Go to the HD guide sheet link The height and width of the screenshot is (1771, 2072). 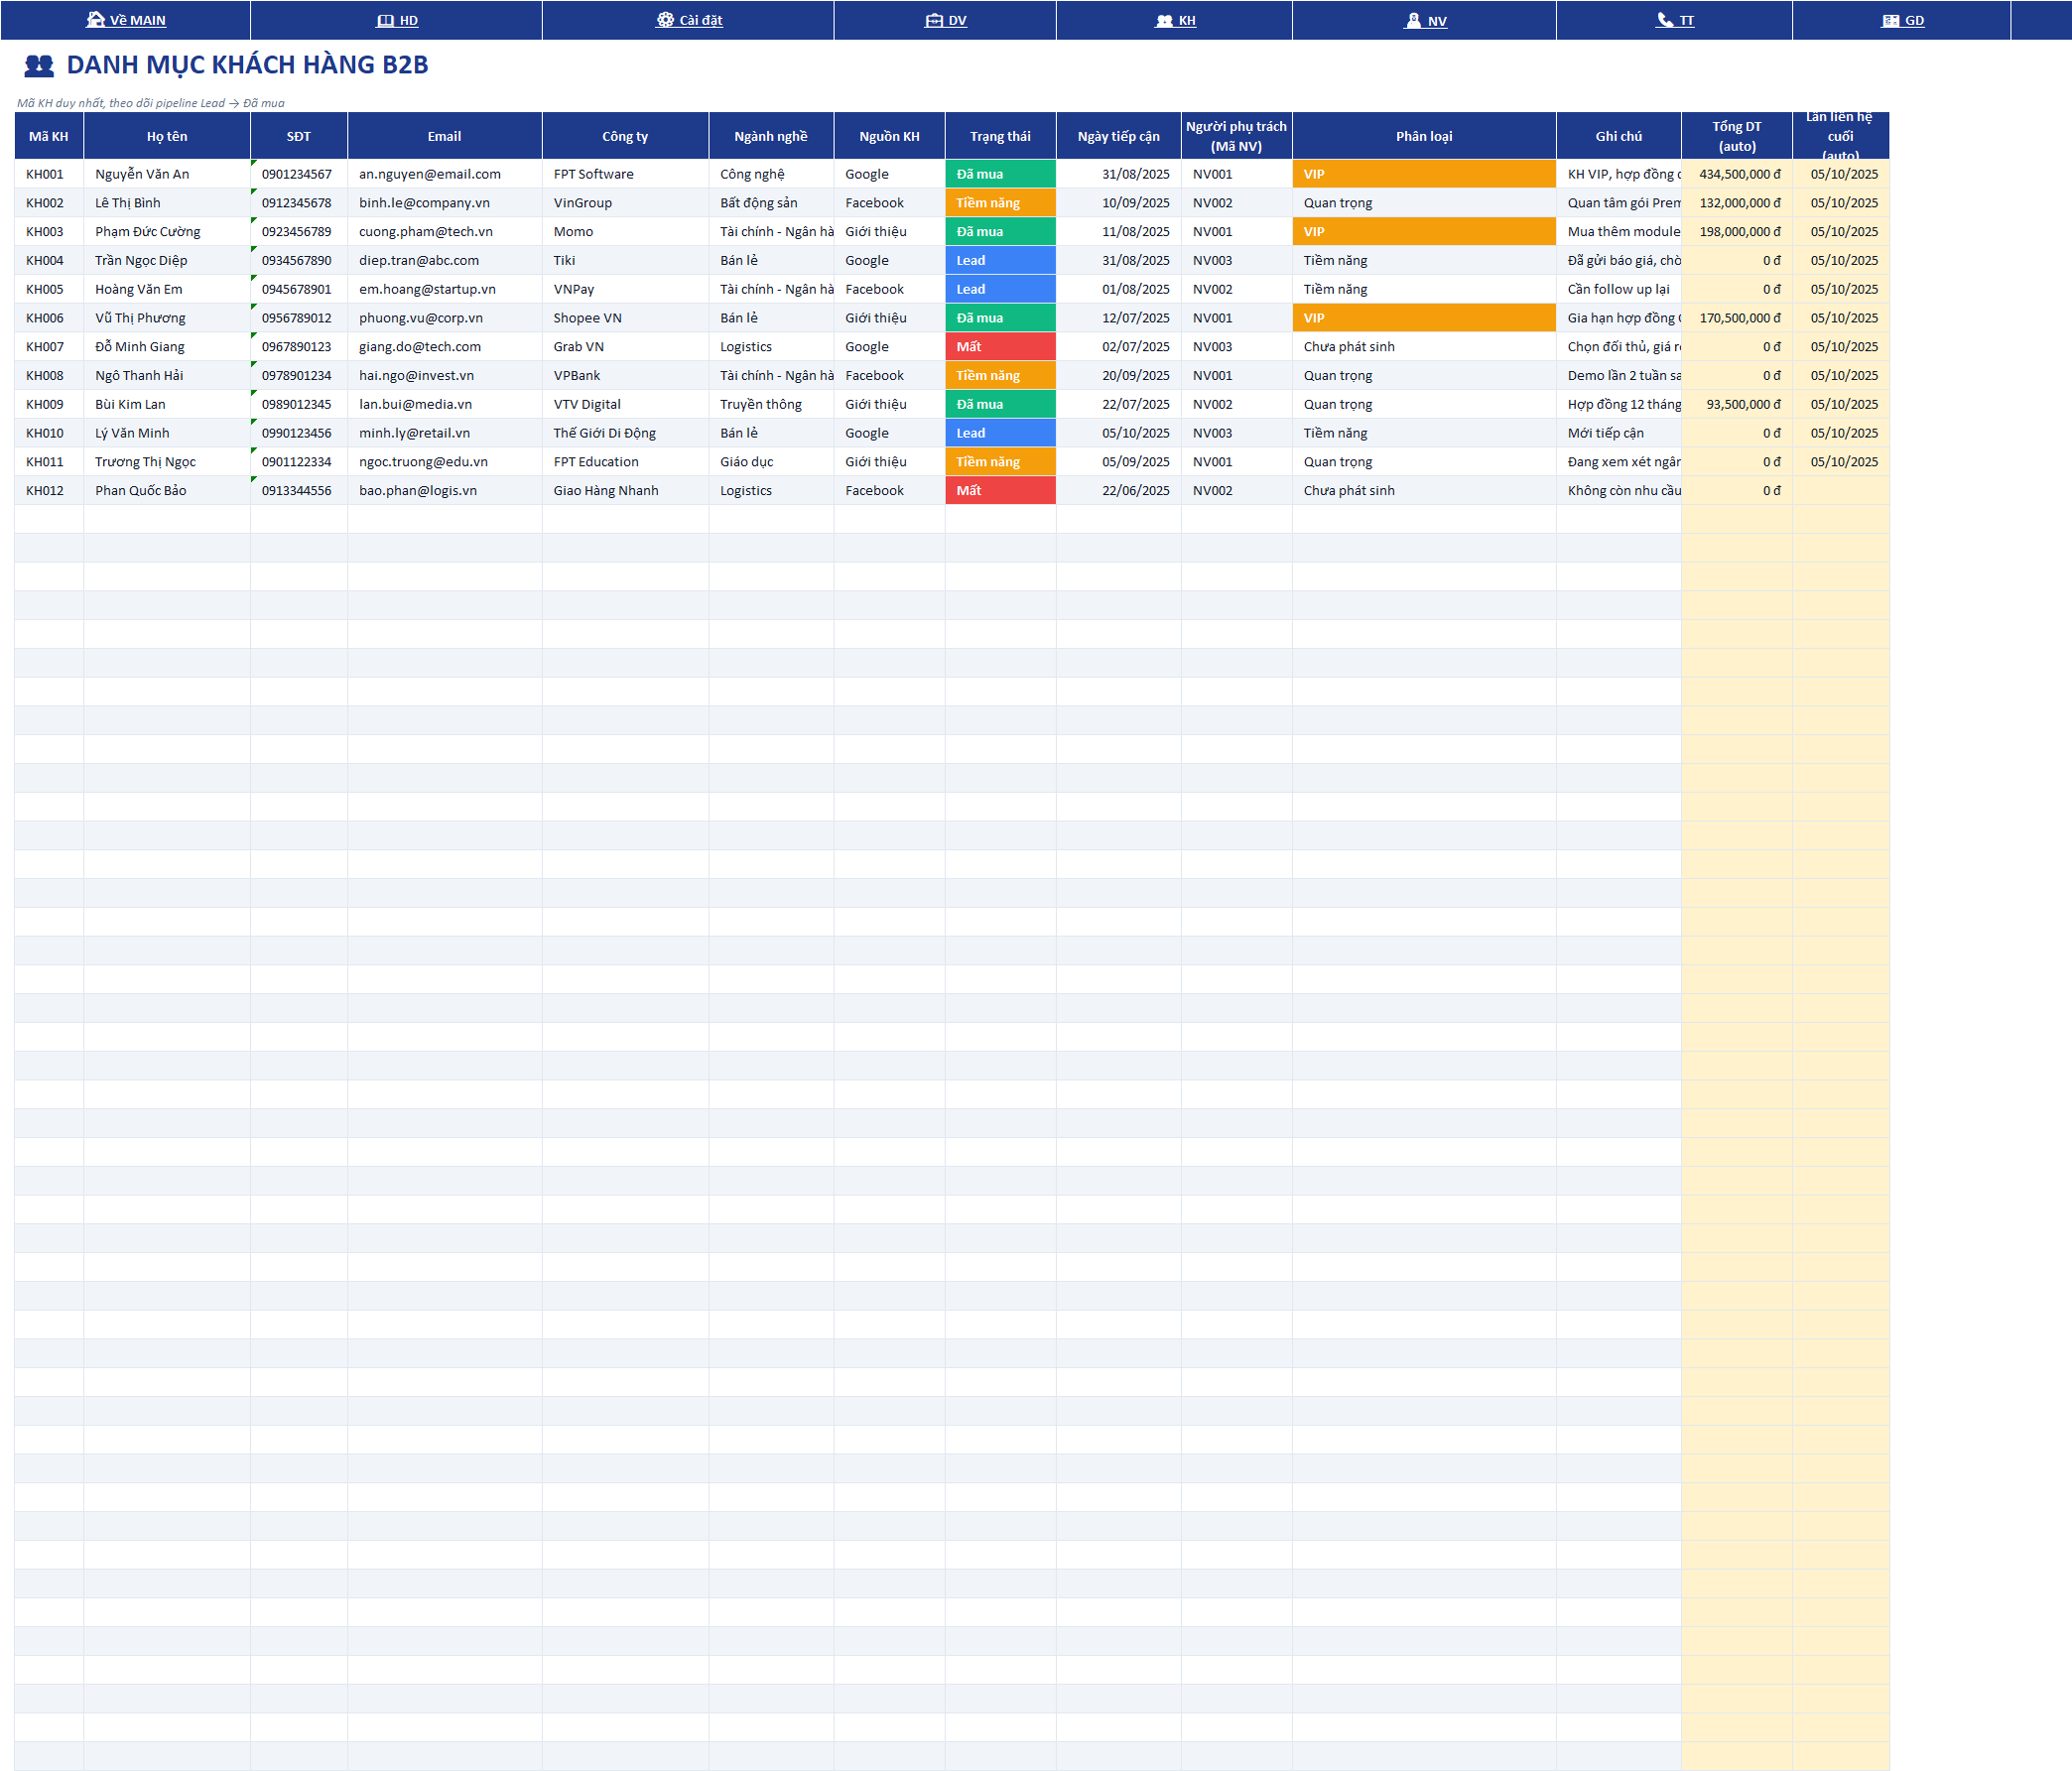click(397, 20)
